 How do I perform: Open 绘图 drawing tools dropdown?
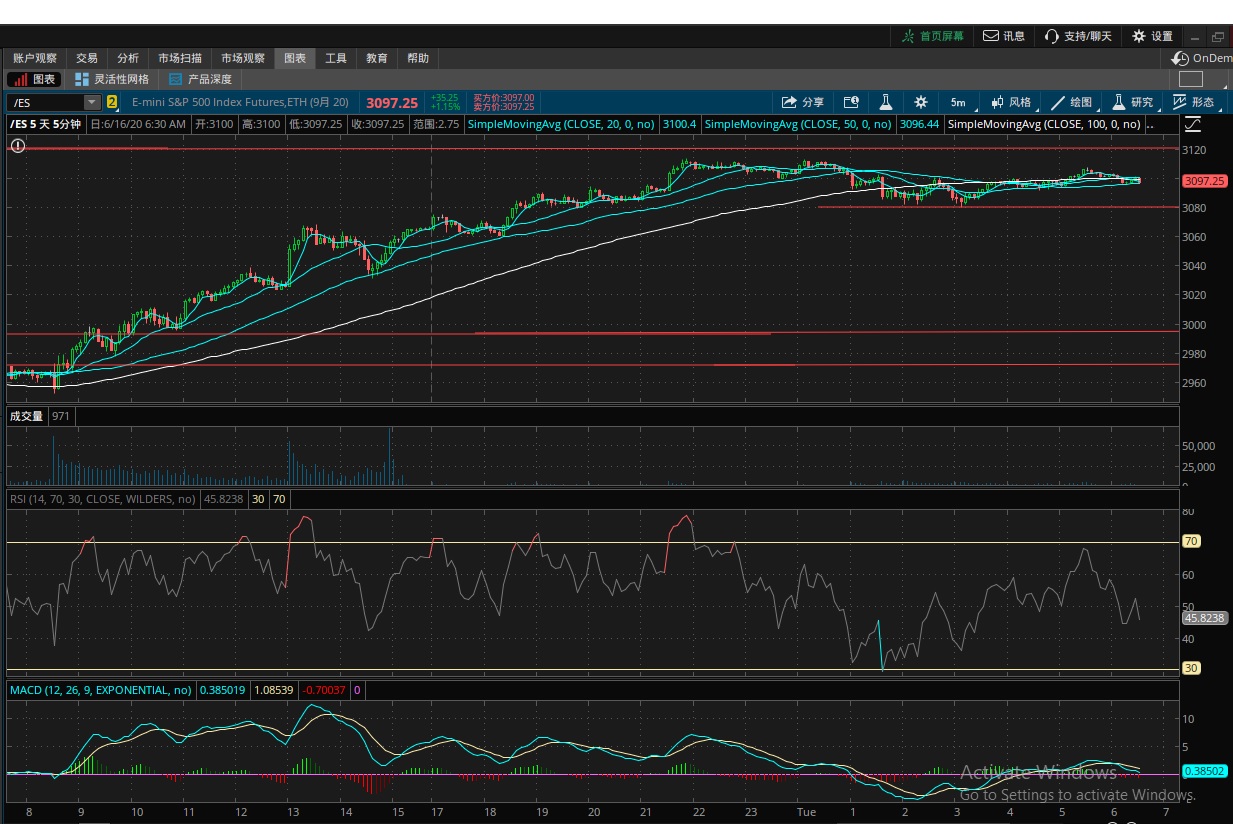point(1072,102)
